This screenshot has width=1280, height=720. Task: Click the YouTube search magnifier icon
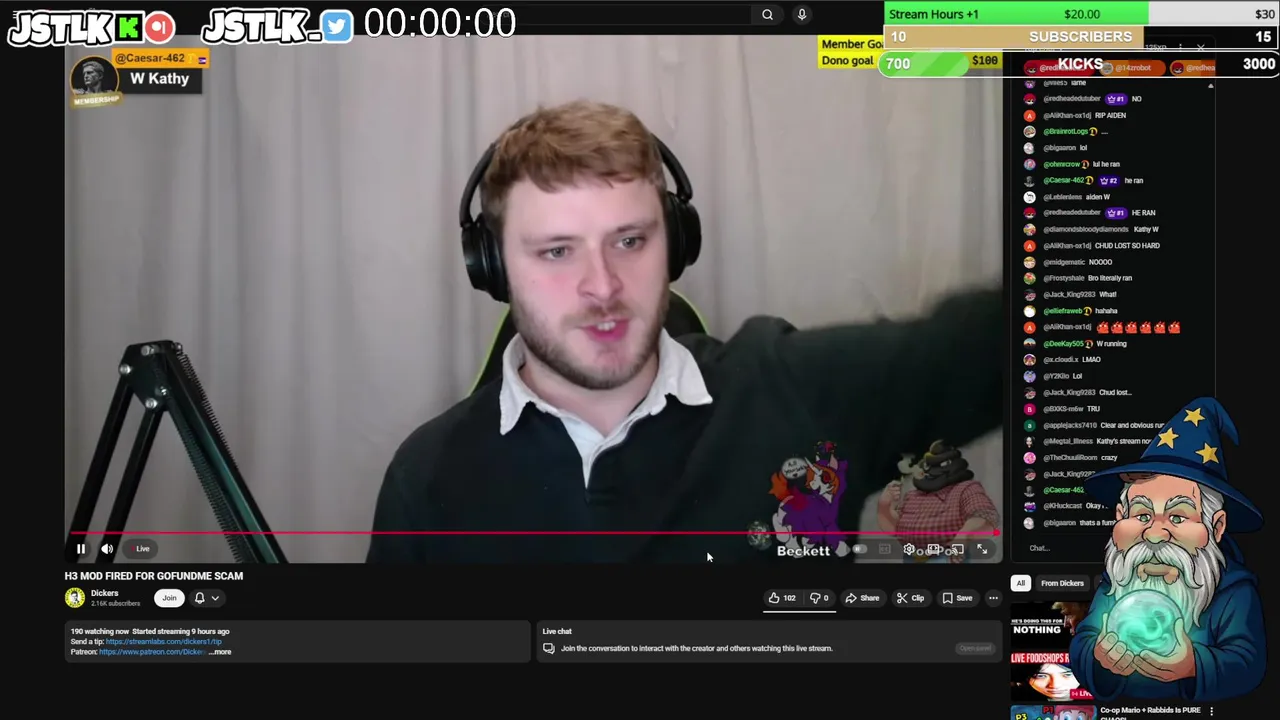pyautogui.click(x=767, y=14)
